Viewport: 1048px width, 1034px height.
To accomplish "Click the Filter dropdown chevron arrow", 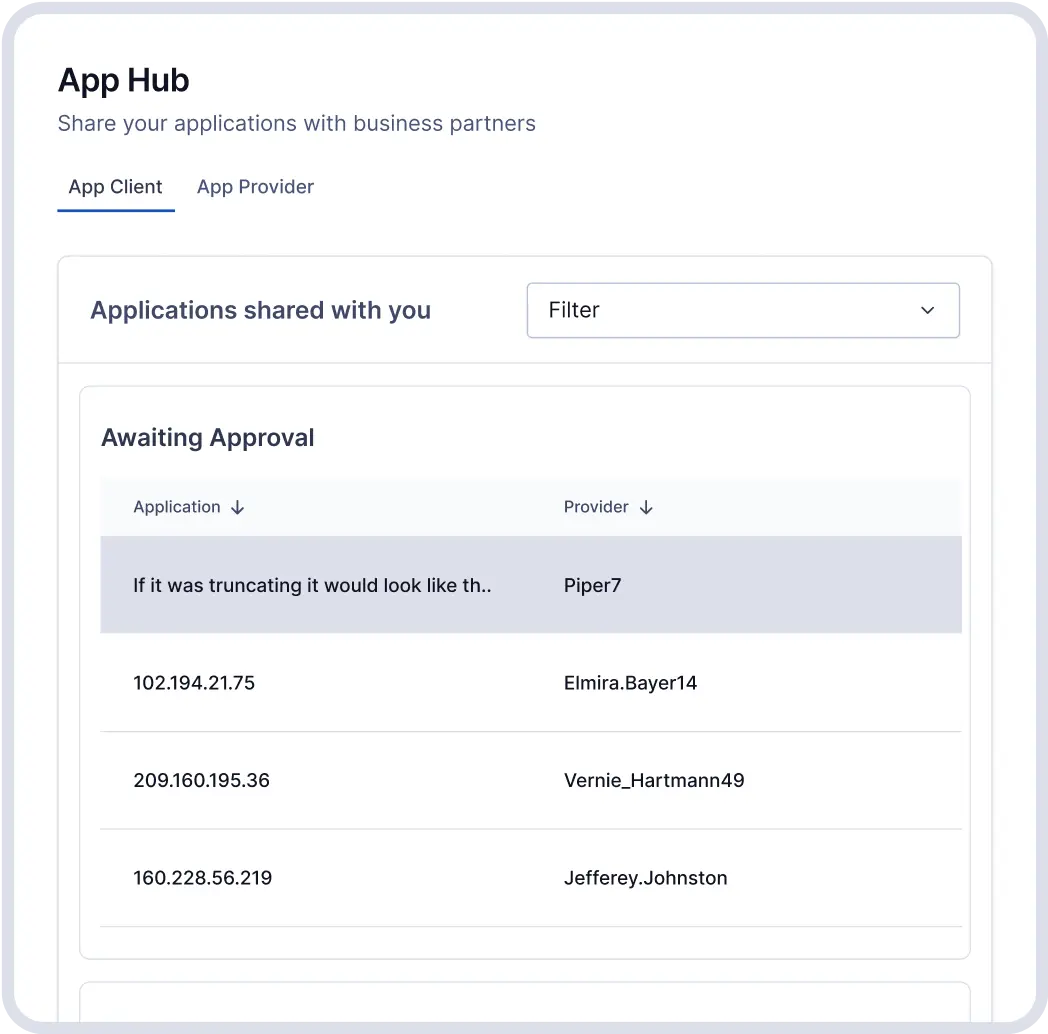I will pos(927,310).
